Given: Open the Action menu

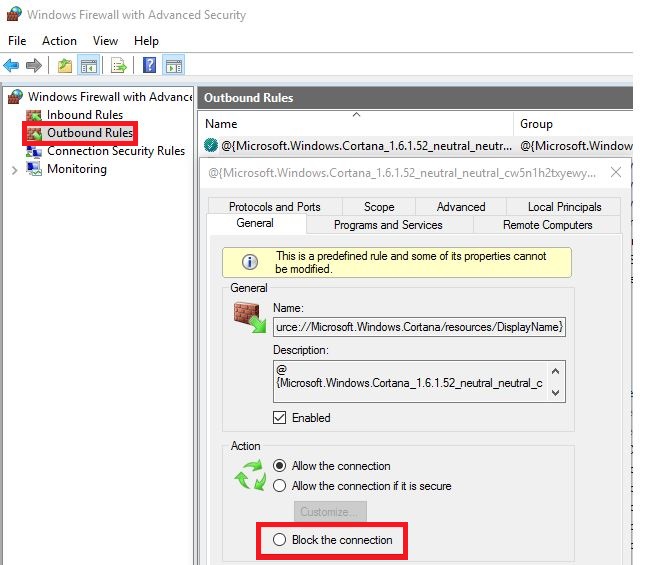Looking at the screenshot, I should (x=59, y=41).
